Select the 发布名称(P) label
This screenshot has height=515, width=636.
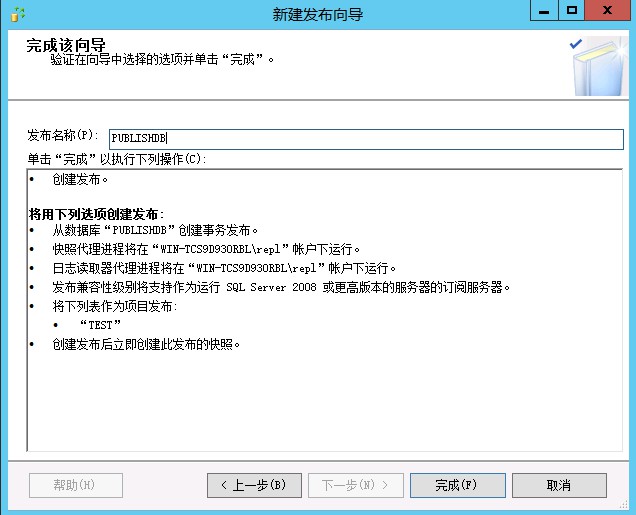pos(63,135)
